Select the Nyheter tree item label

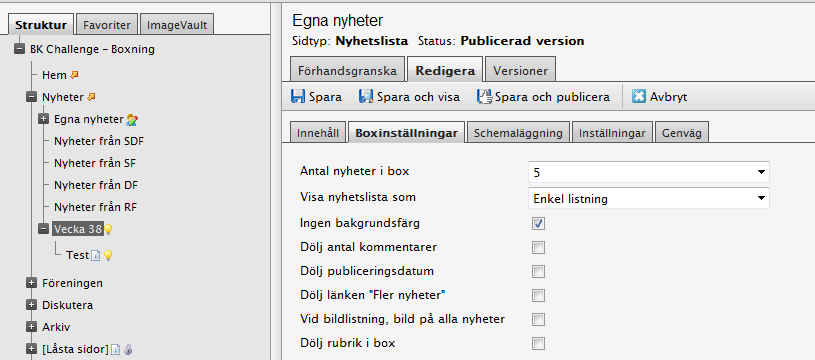coord(62,97)
